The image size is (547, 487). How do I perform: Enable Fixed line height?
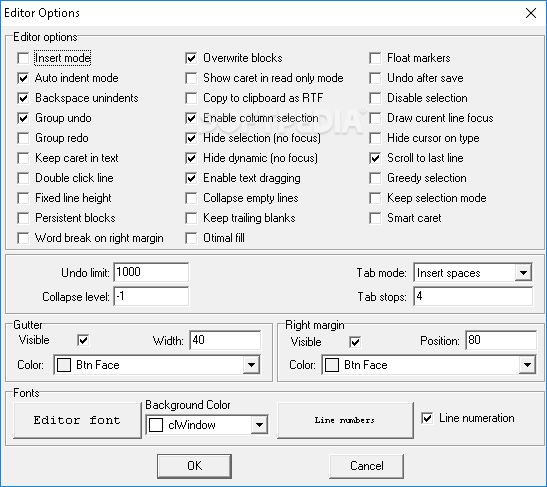pos(23,198)
